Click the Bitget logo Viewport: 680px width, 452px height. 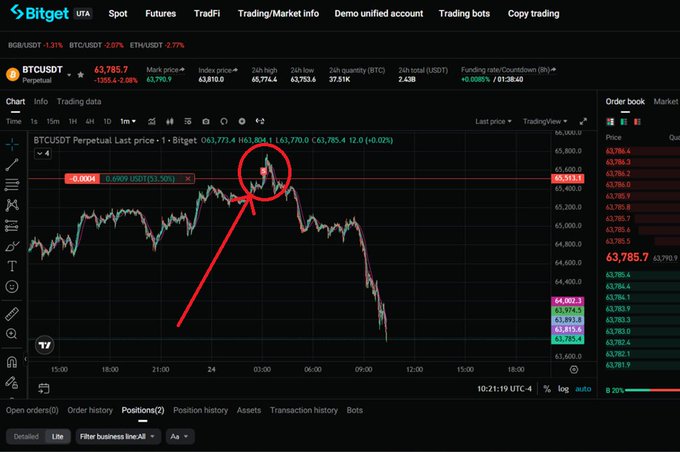tap(40, 13)
